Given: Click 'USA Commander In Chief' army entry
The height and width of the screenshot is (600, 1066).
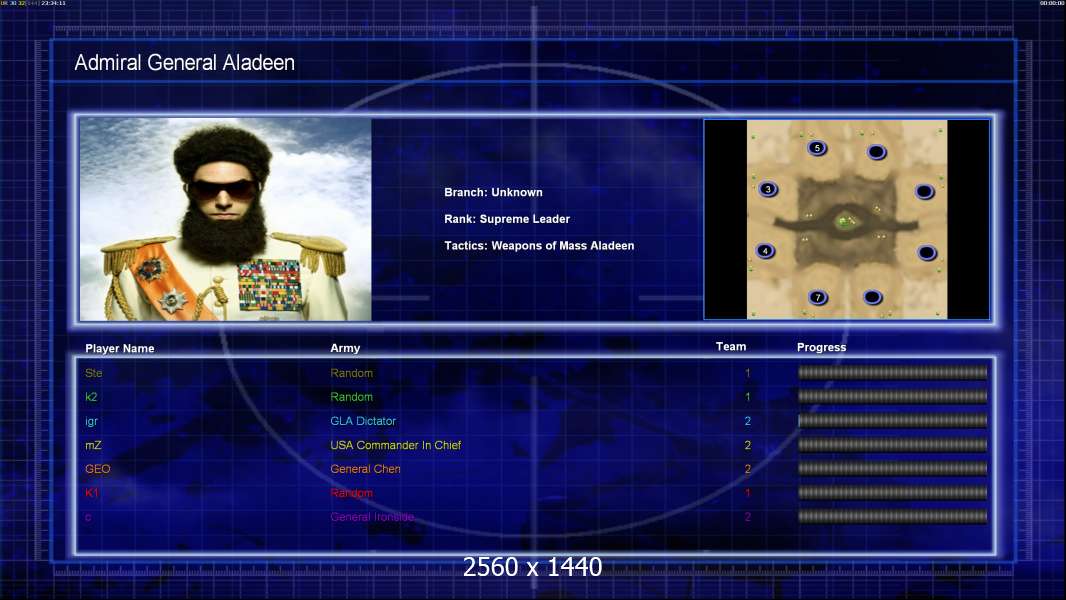Looking at the screenshot, I should coord(396,445).
